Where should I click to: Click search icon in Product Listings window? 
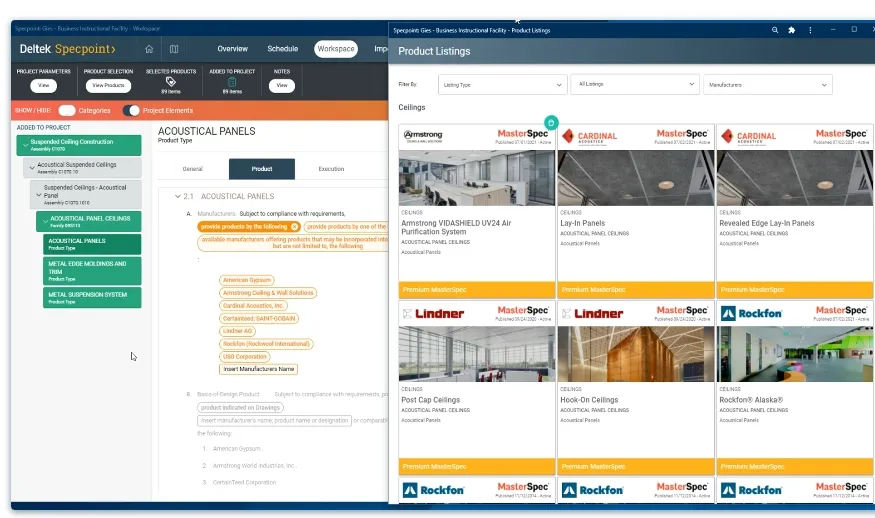point(775,30)
